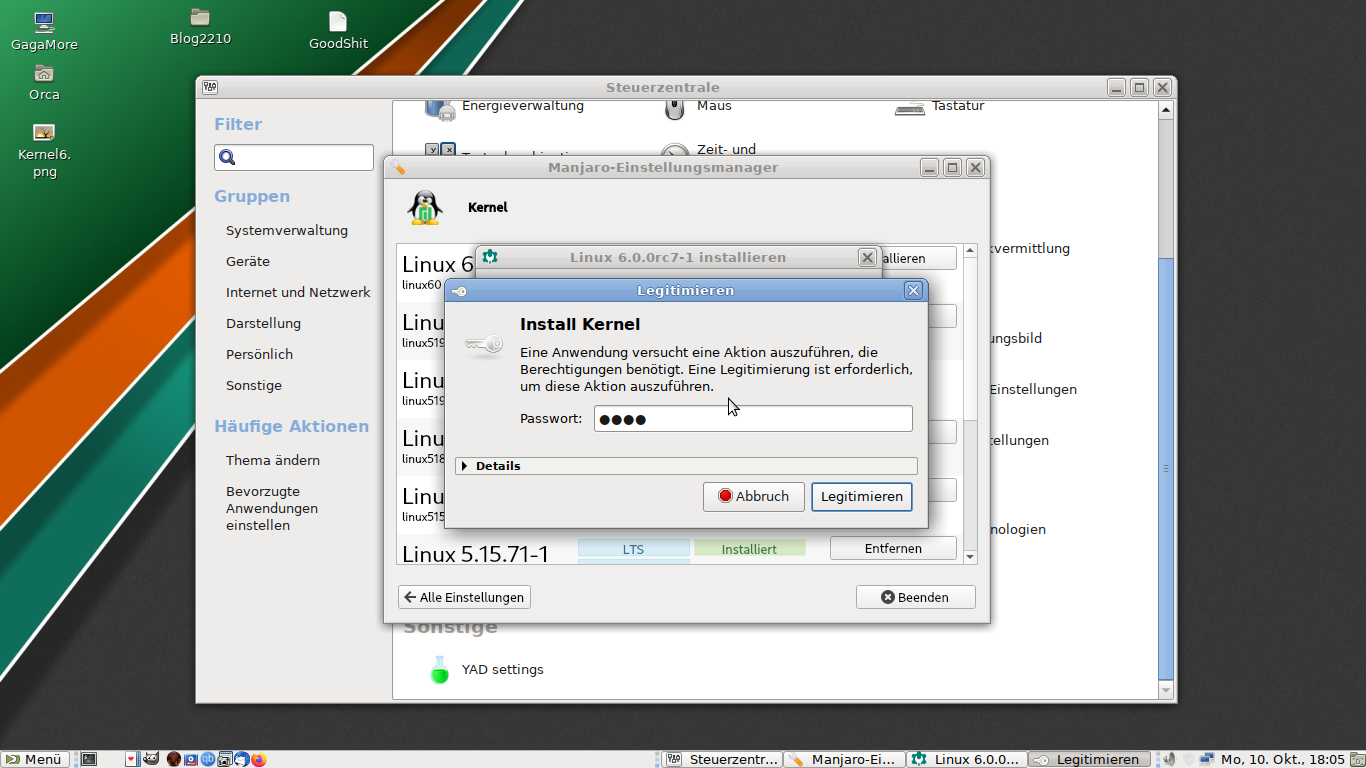The width and height of the screenshot is (1366, 768).
Task: Switch to Linux 6.0.0... taskbar window
Action: [967, 759]
